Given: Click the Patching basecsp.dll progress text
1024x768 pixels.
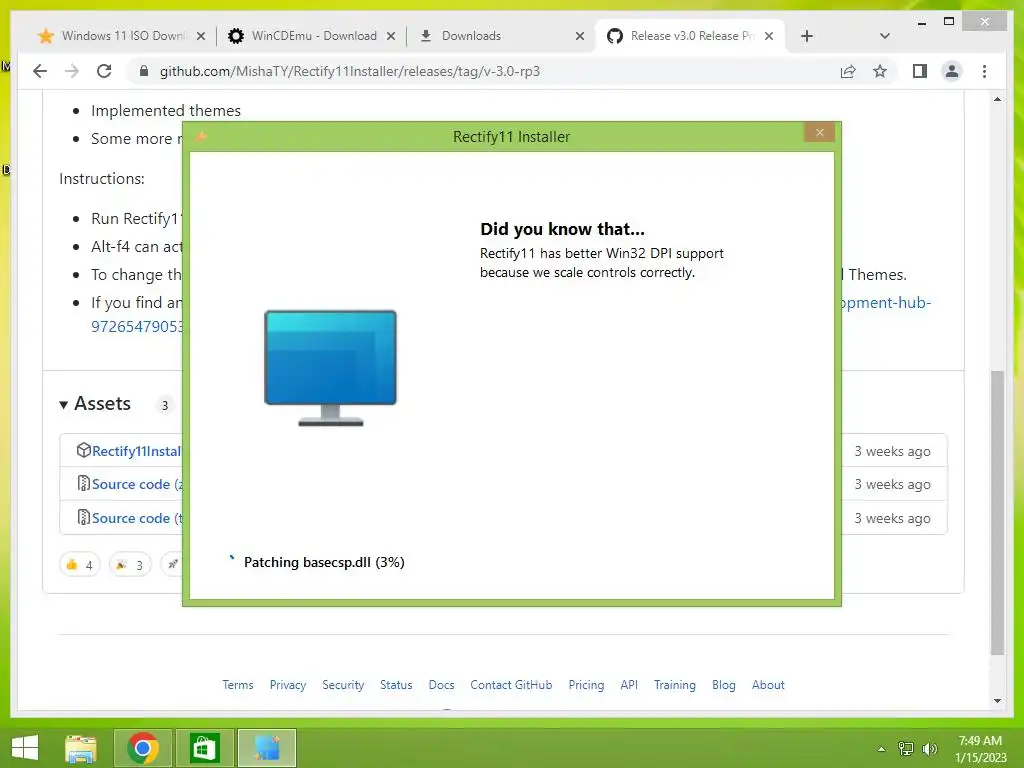Looking at the screenshot, I should point(324,562).
